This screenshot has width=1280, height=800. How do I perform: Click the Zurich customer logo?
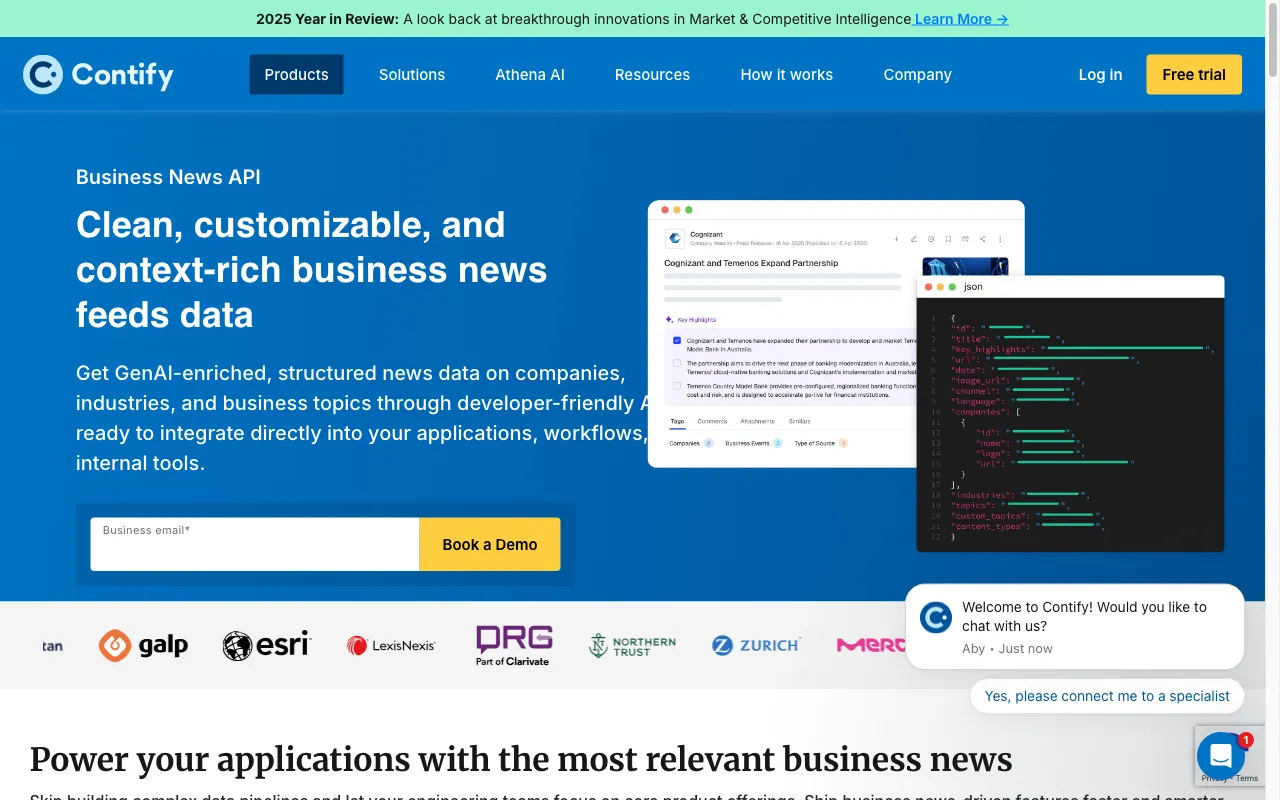[x=756, y=646]
